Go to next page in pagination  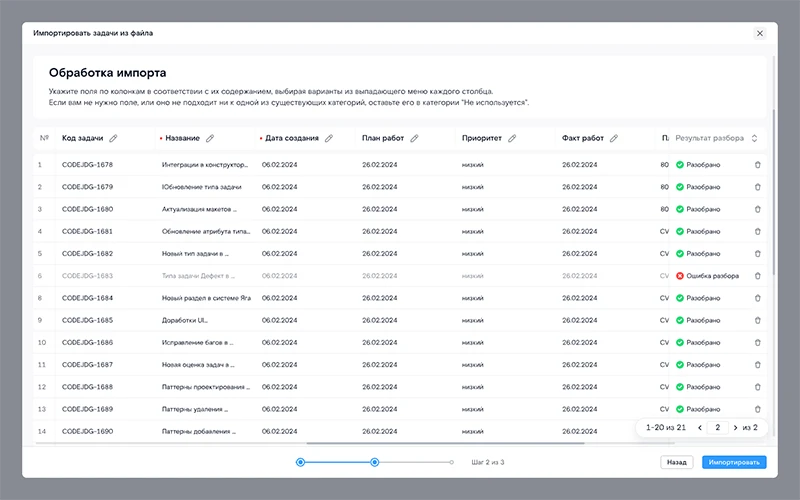click(735, 428)
